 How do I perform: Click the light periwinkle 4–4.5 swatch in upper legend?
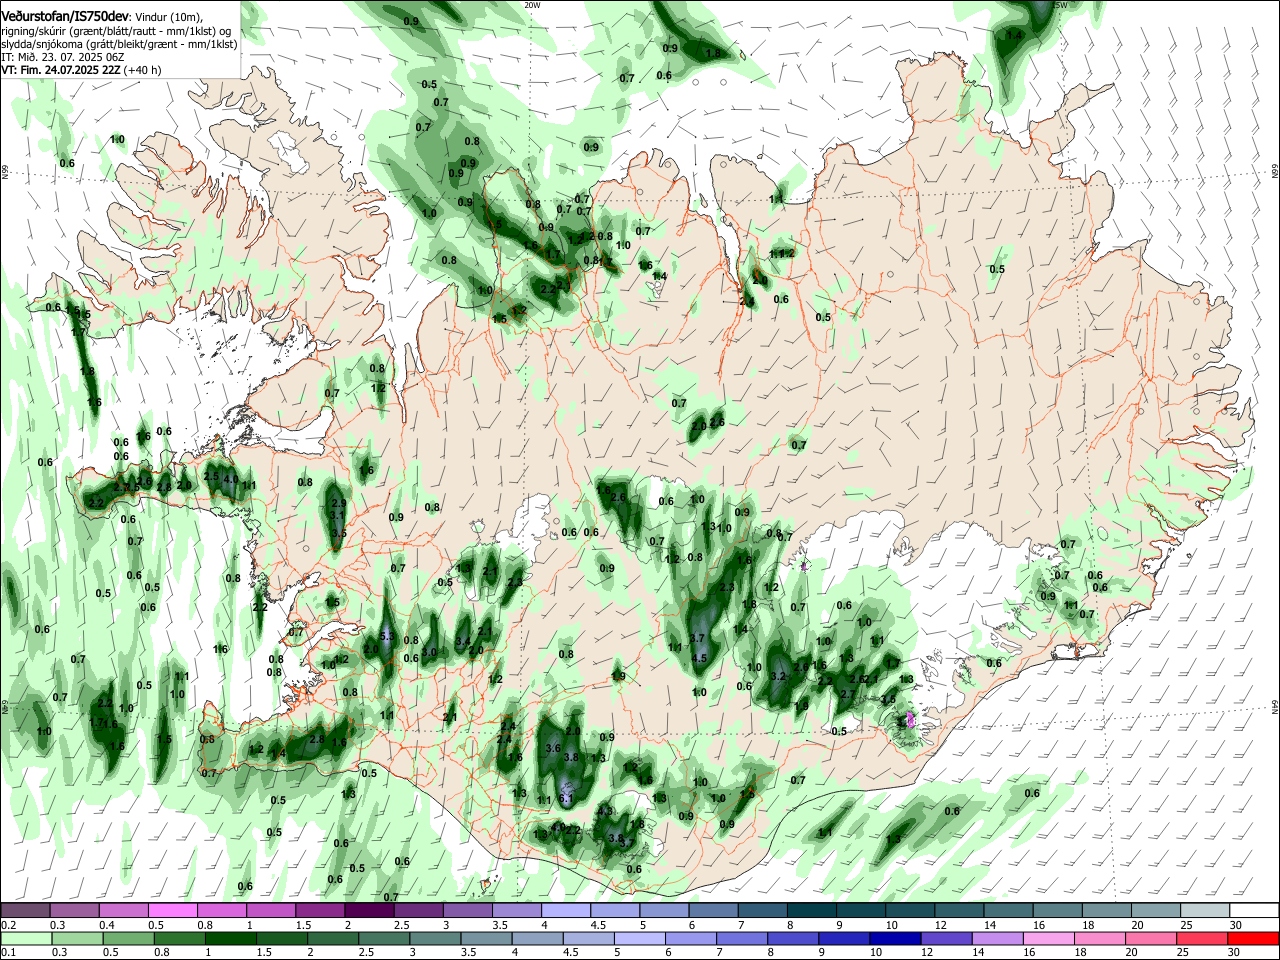click(564, 911)
